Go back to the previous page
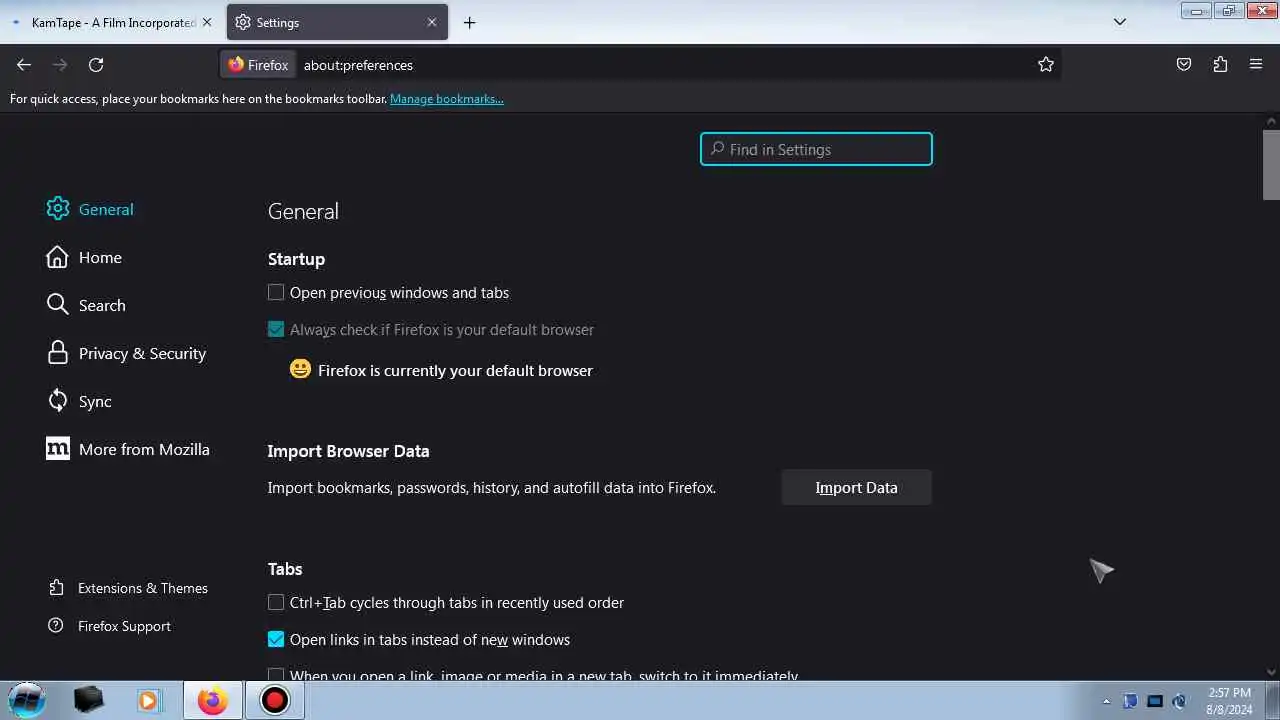This screenshot has height=720, width=1280. pyautogui.click(x=24, y=65)
